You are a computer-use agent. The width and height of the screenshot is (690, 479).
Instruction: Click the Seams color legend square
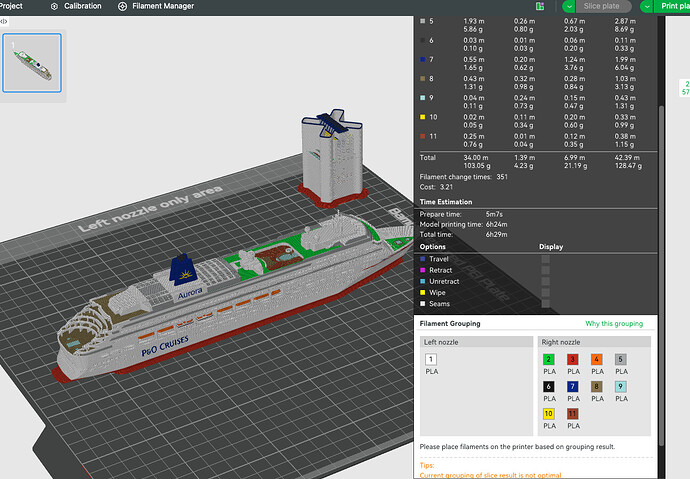pos(423,303)
